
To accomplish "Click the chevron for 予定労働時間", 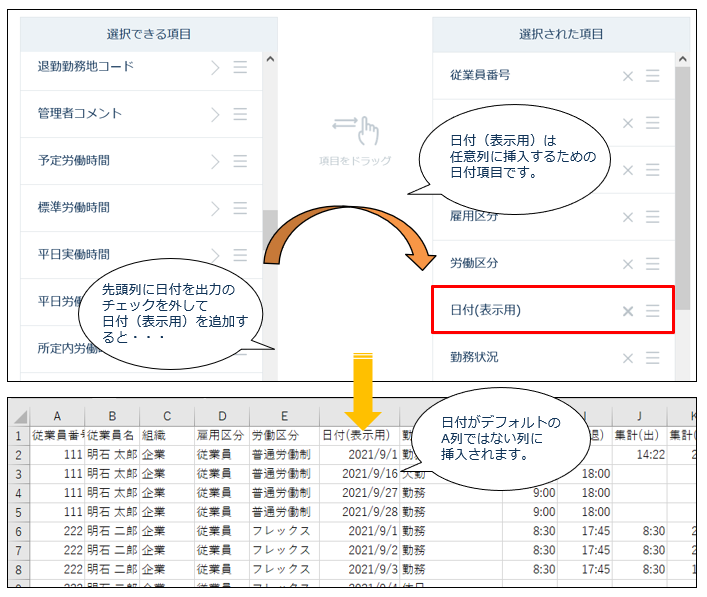I will tap(215, 161).
